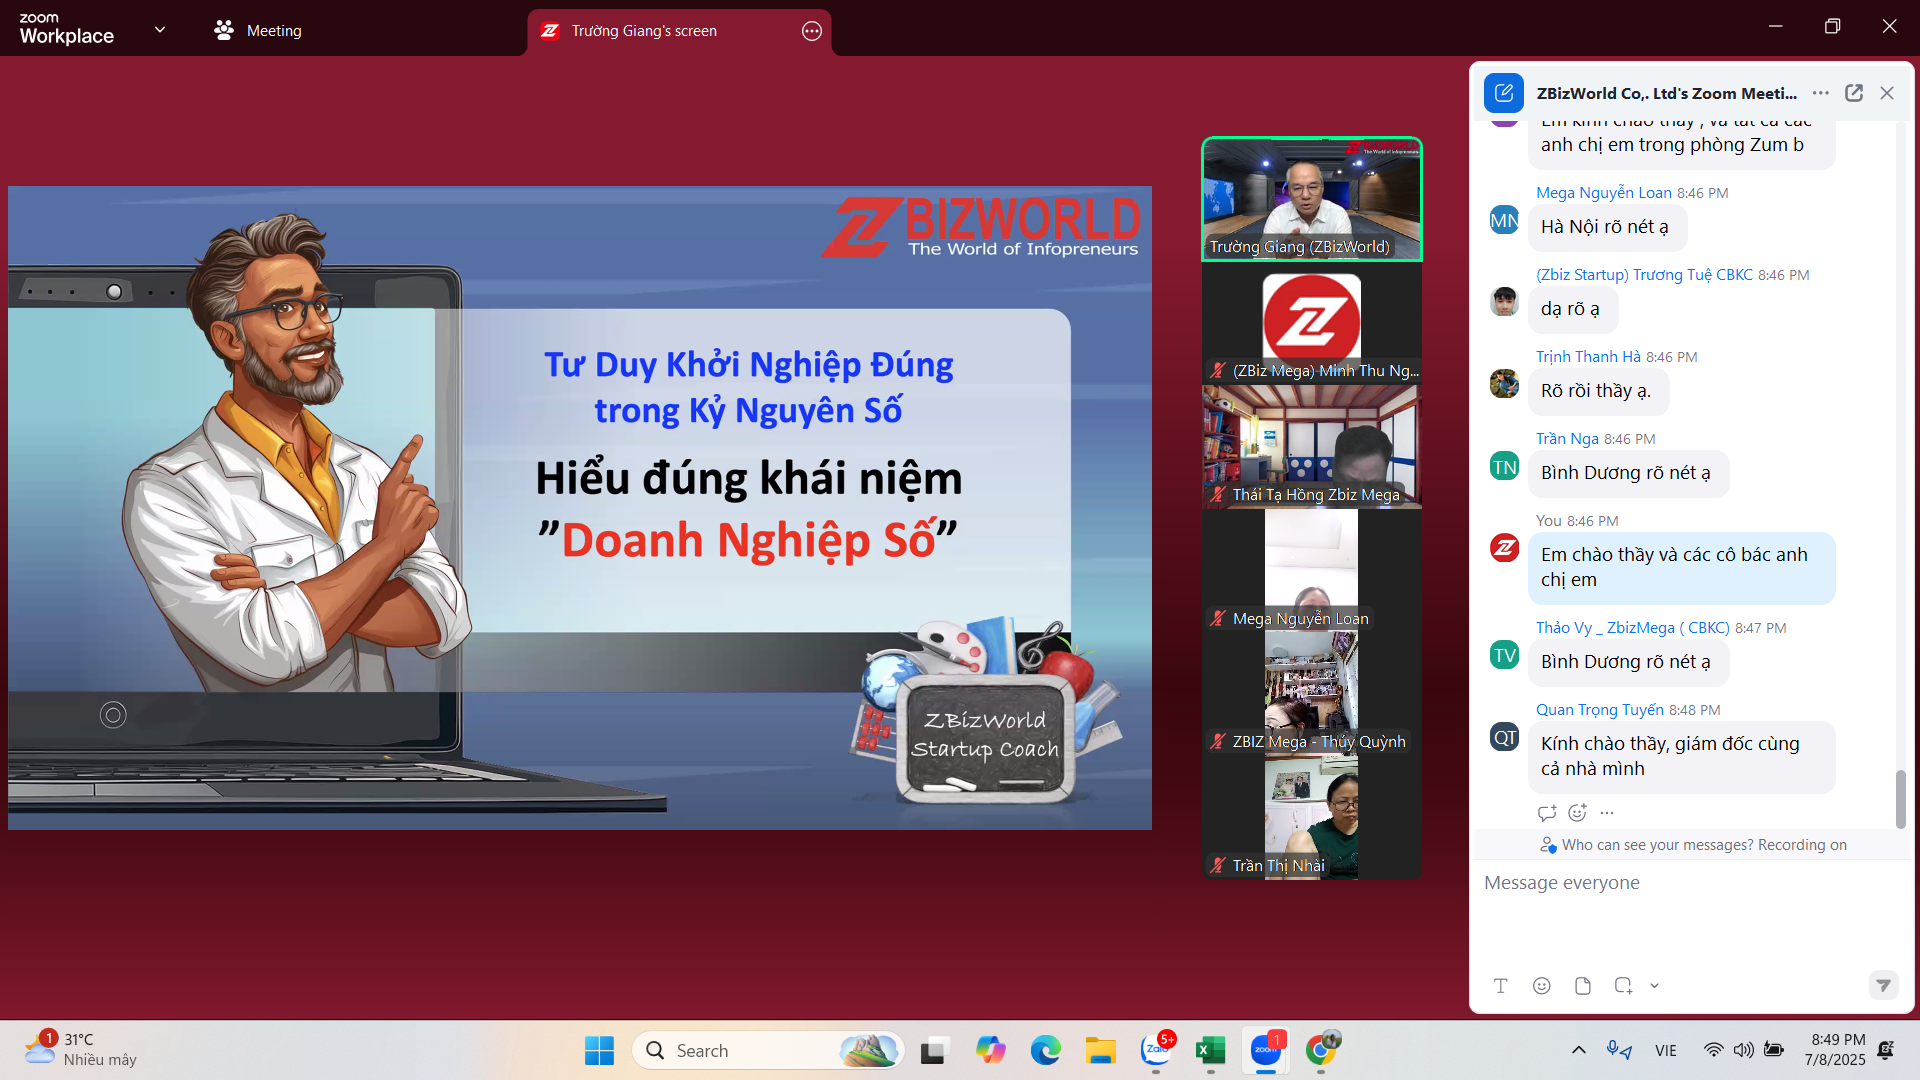
Task: Select Trường Giang (ZBizWorld) video thumbnail
Action: coord(1311,199)
